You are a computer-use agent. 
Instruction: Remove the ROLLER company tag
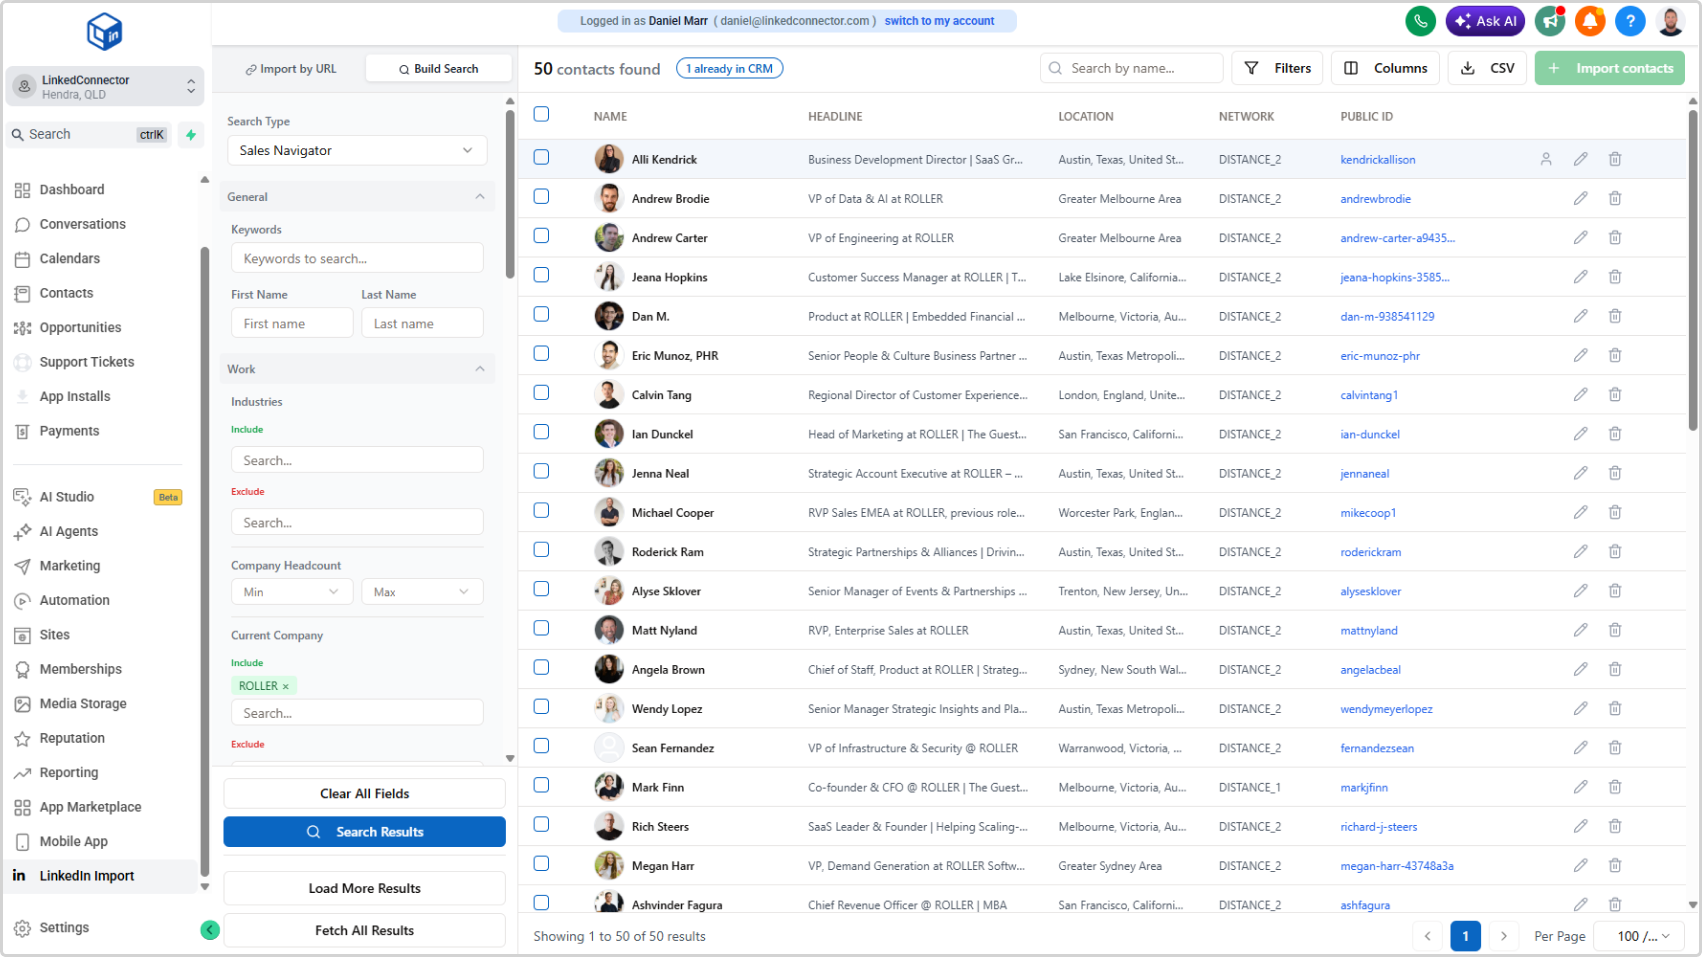point(285,686)
